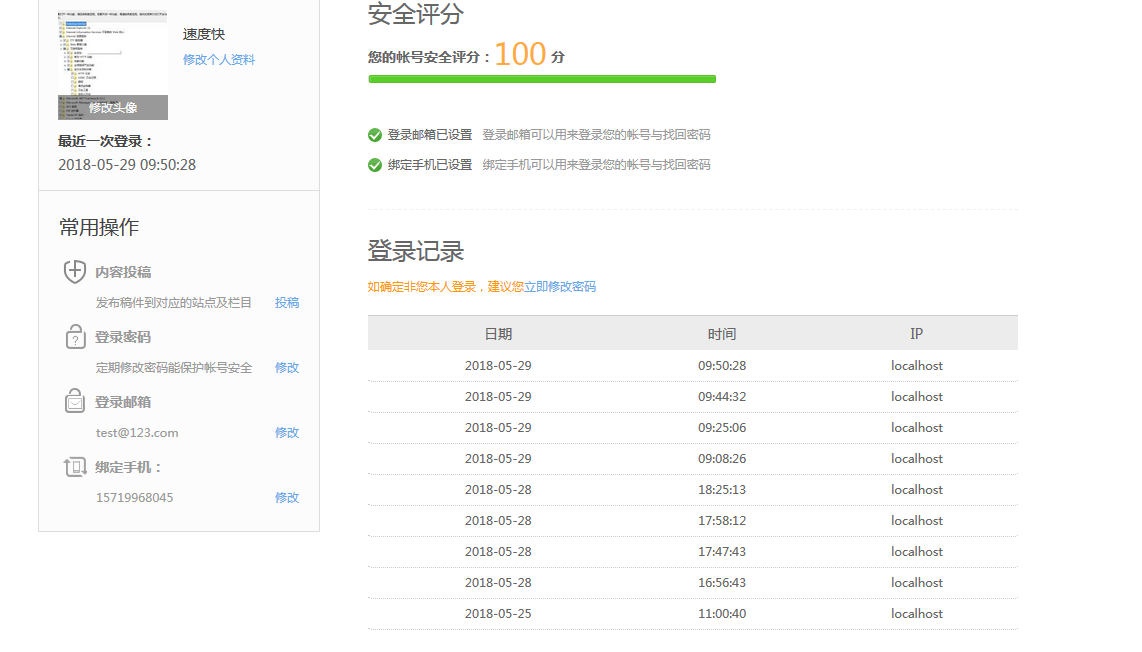The width and height of the screenshot is (1142, 652).
Task: Click the 绑定手机 heading
Action: [x=128, y=467]
